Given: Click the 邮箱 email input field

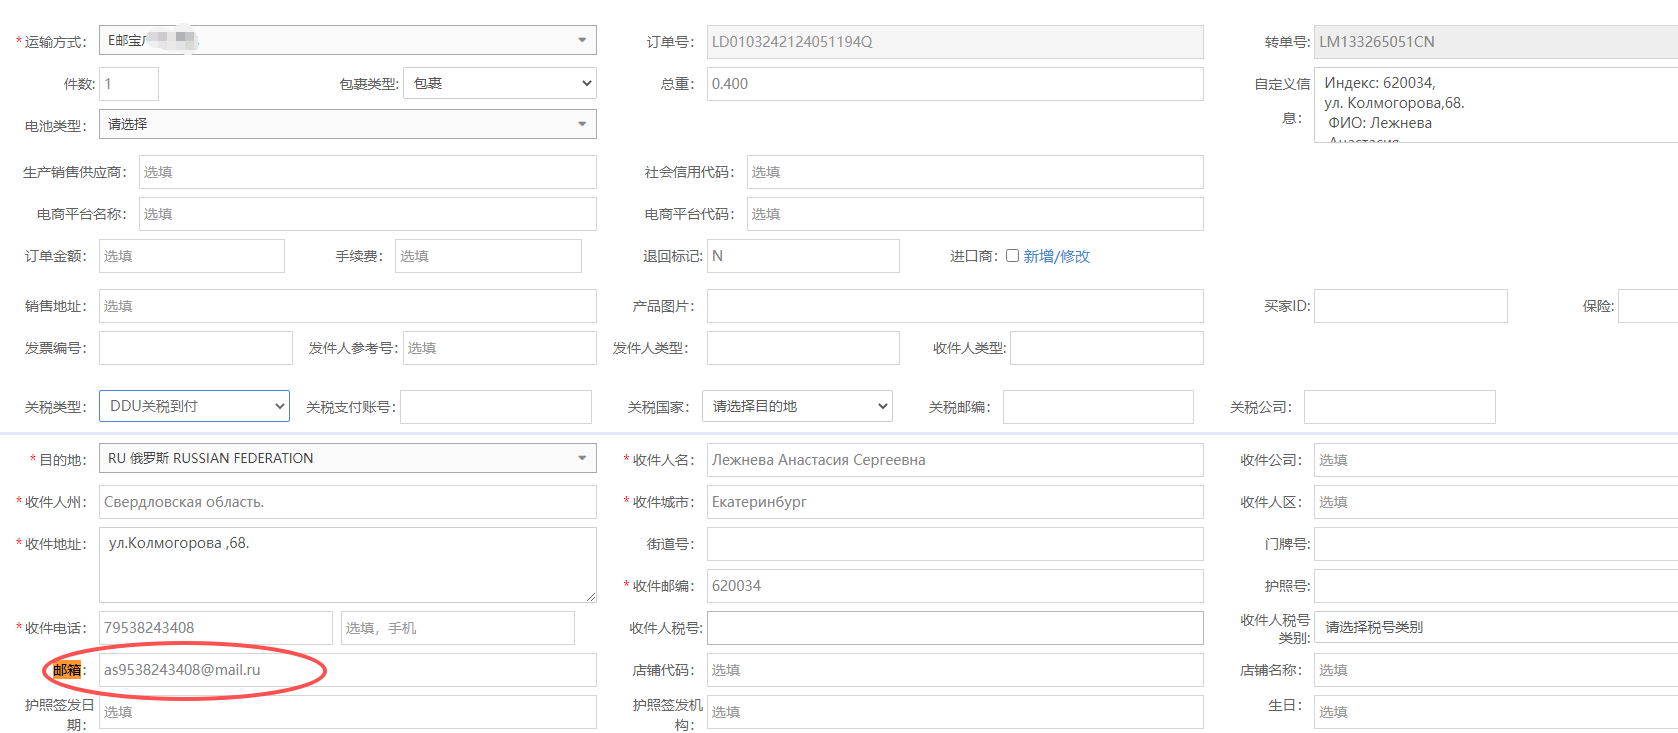Looking at the screenshot, I should point(347,670).
